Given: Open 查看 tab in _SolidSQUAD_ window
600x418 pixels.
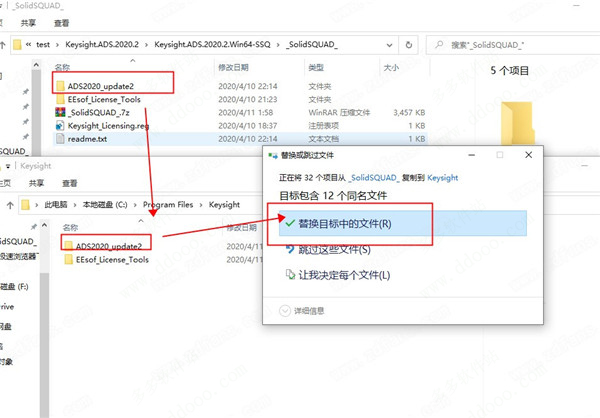Looking at the screenshot, I should tap(61, 23).
